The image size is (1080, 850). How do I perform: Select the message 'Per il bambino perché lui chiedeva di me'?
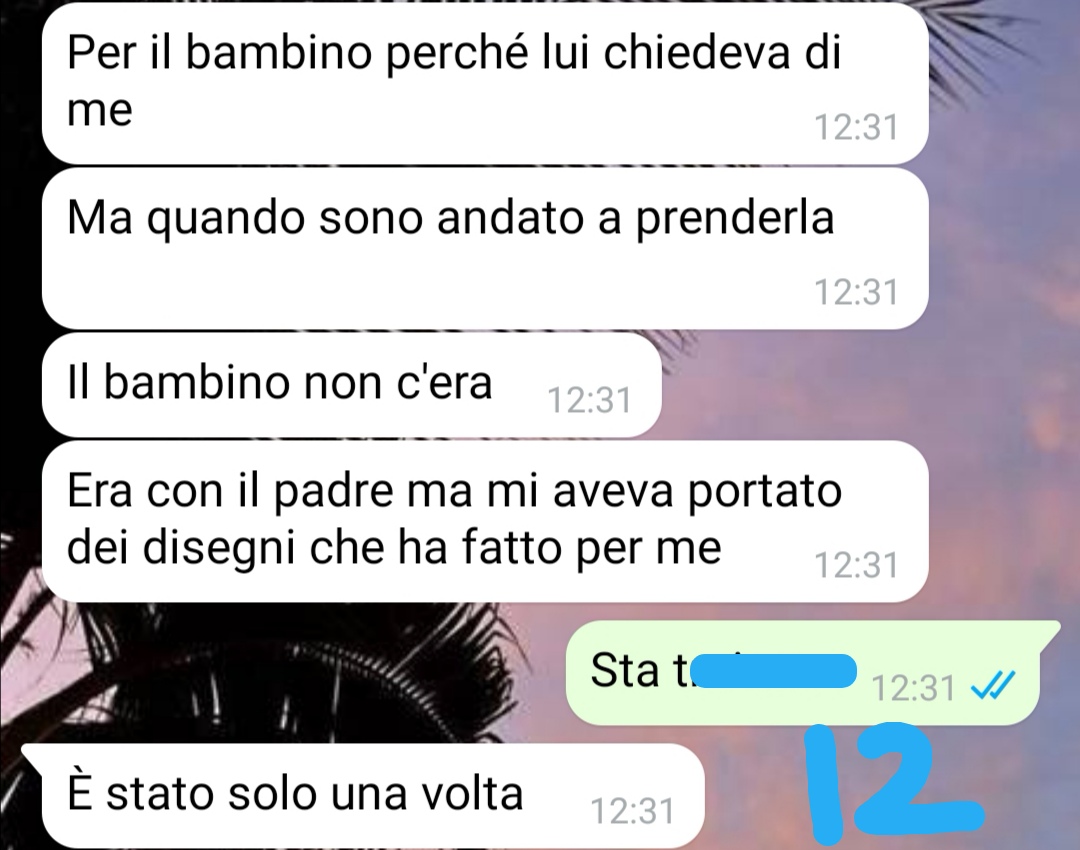click(485, 83)
